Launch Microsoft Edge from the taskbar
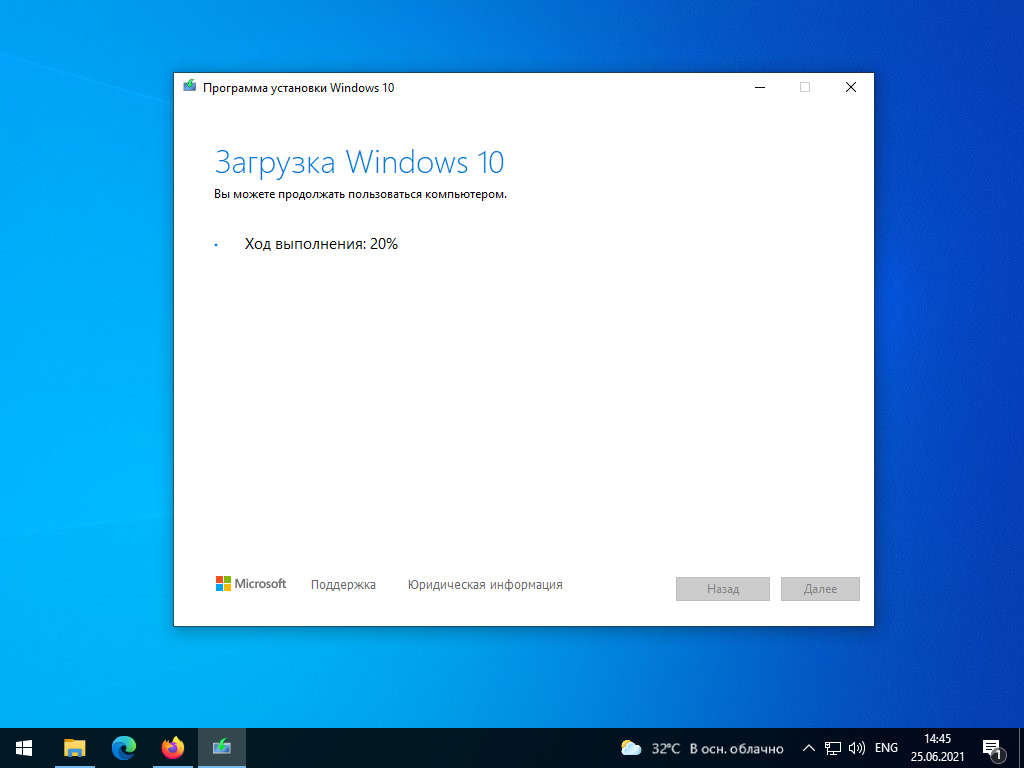This screenshot has width=1024, height=768. 123,748
